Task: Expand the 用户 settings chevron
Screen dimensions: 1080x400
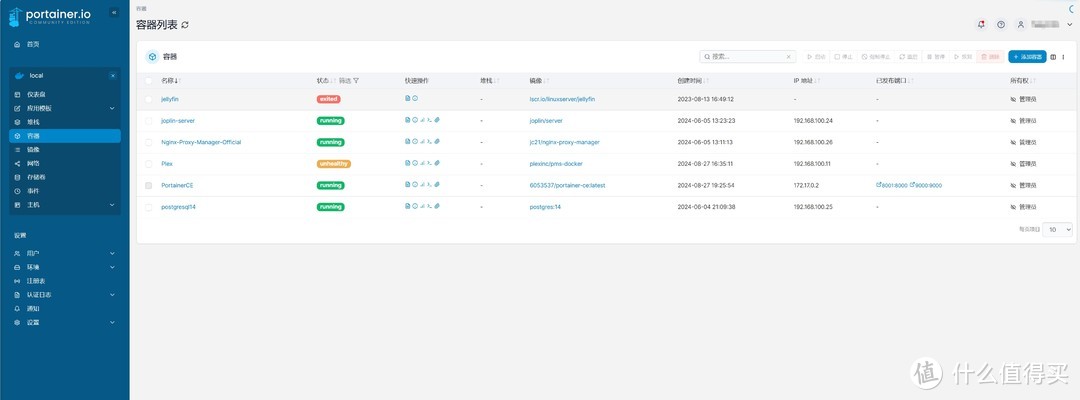Action: coord(112,253)
